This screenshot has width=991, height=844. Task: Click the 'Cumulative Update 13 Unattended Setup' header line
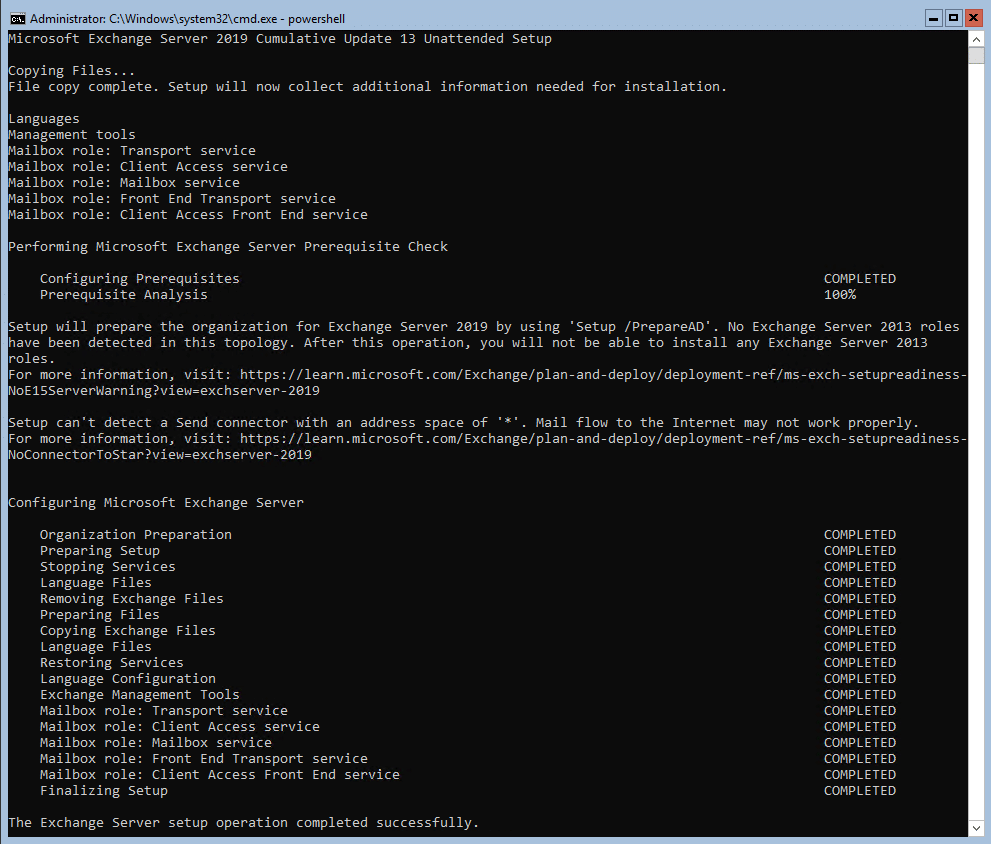pos(280,39)
